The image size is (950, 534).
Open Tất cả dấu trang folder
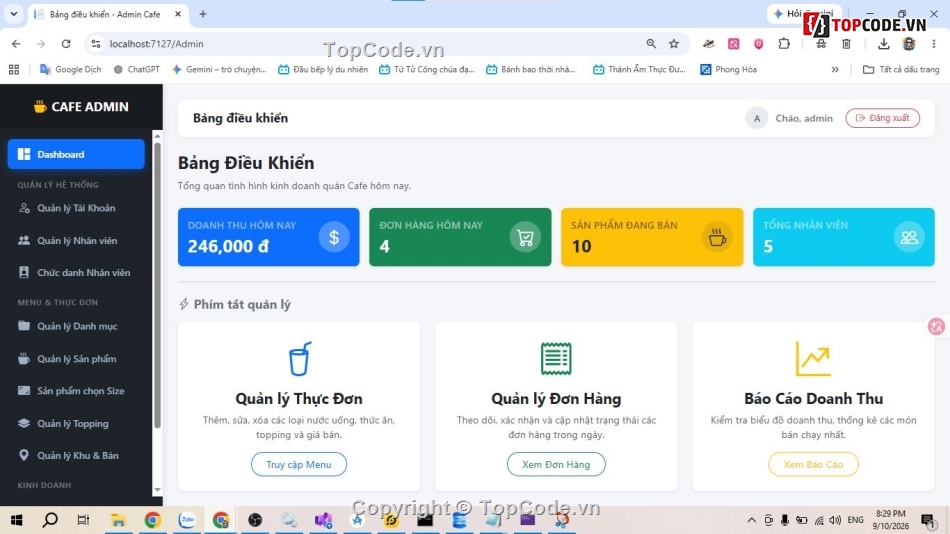(901, 70)
